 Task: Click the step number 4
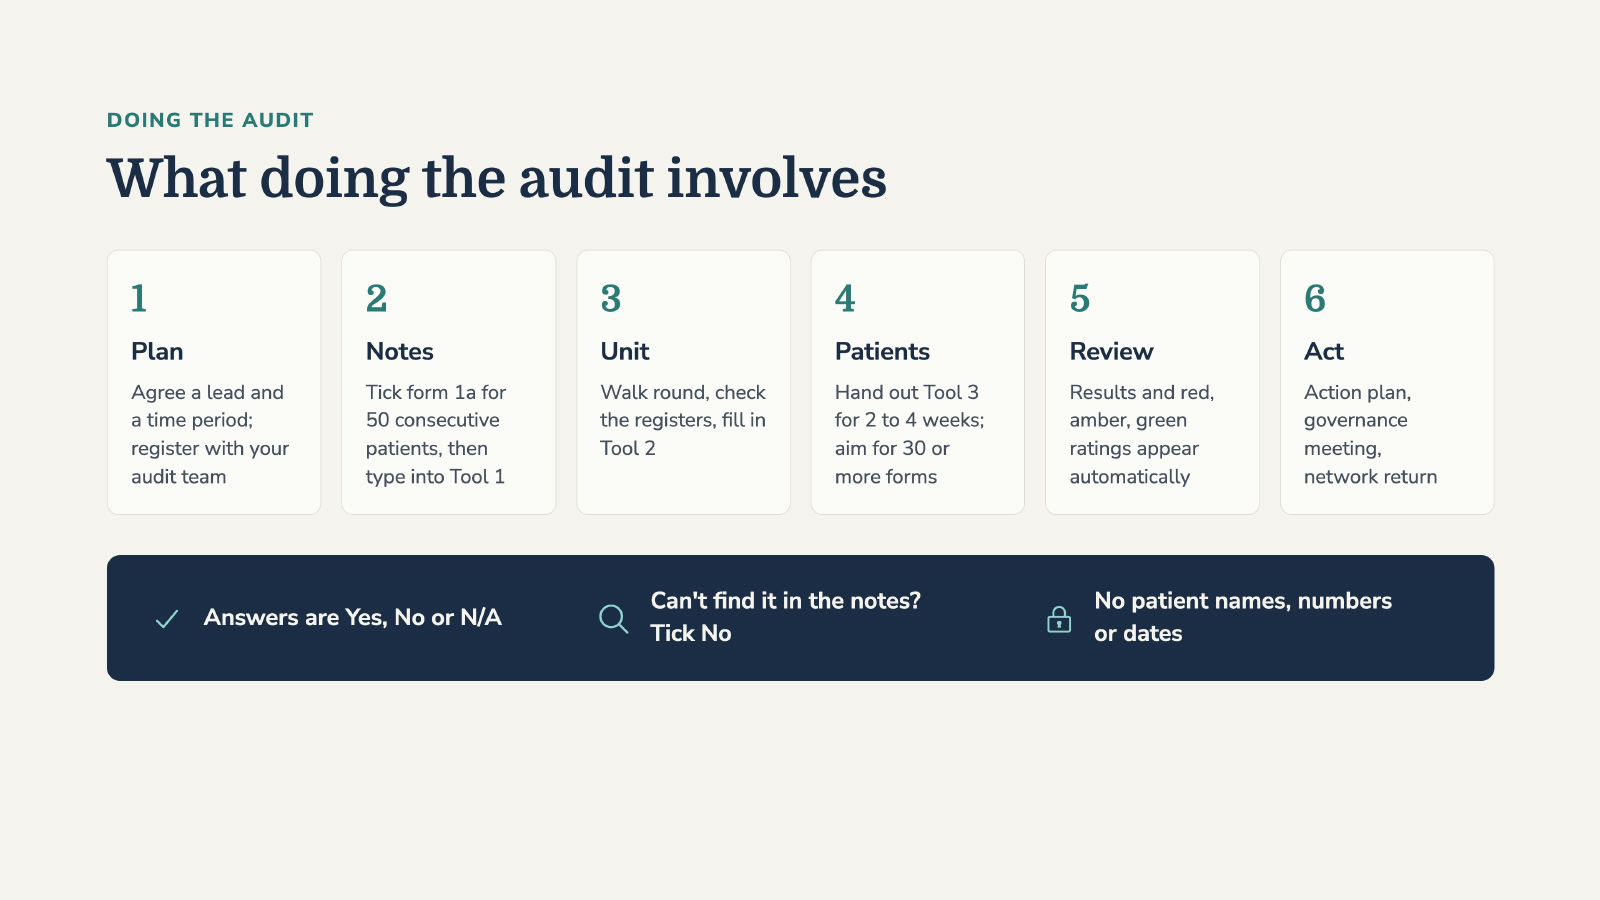845,298
